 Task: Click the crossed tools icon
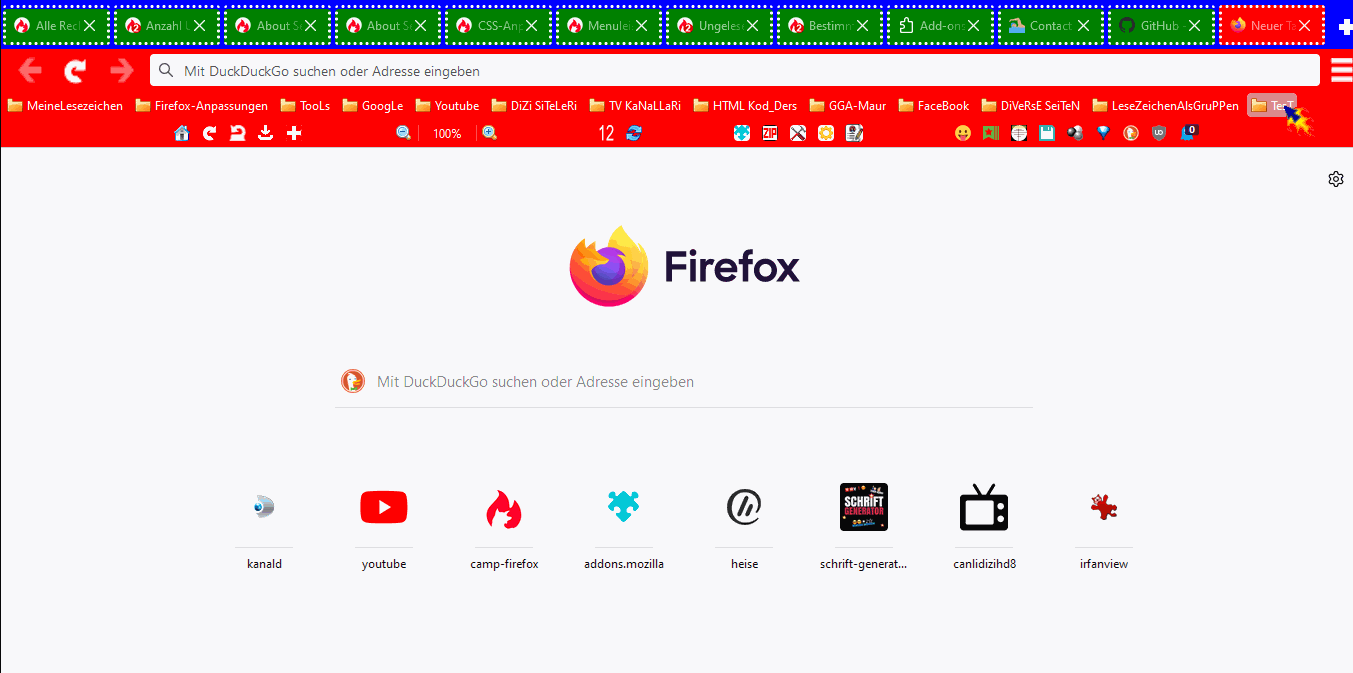click(x=798, y=133)
